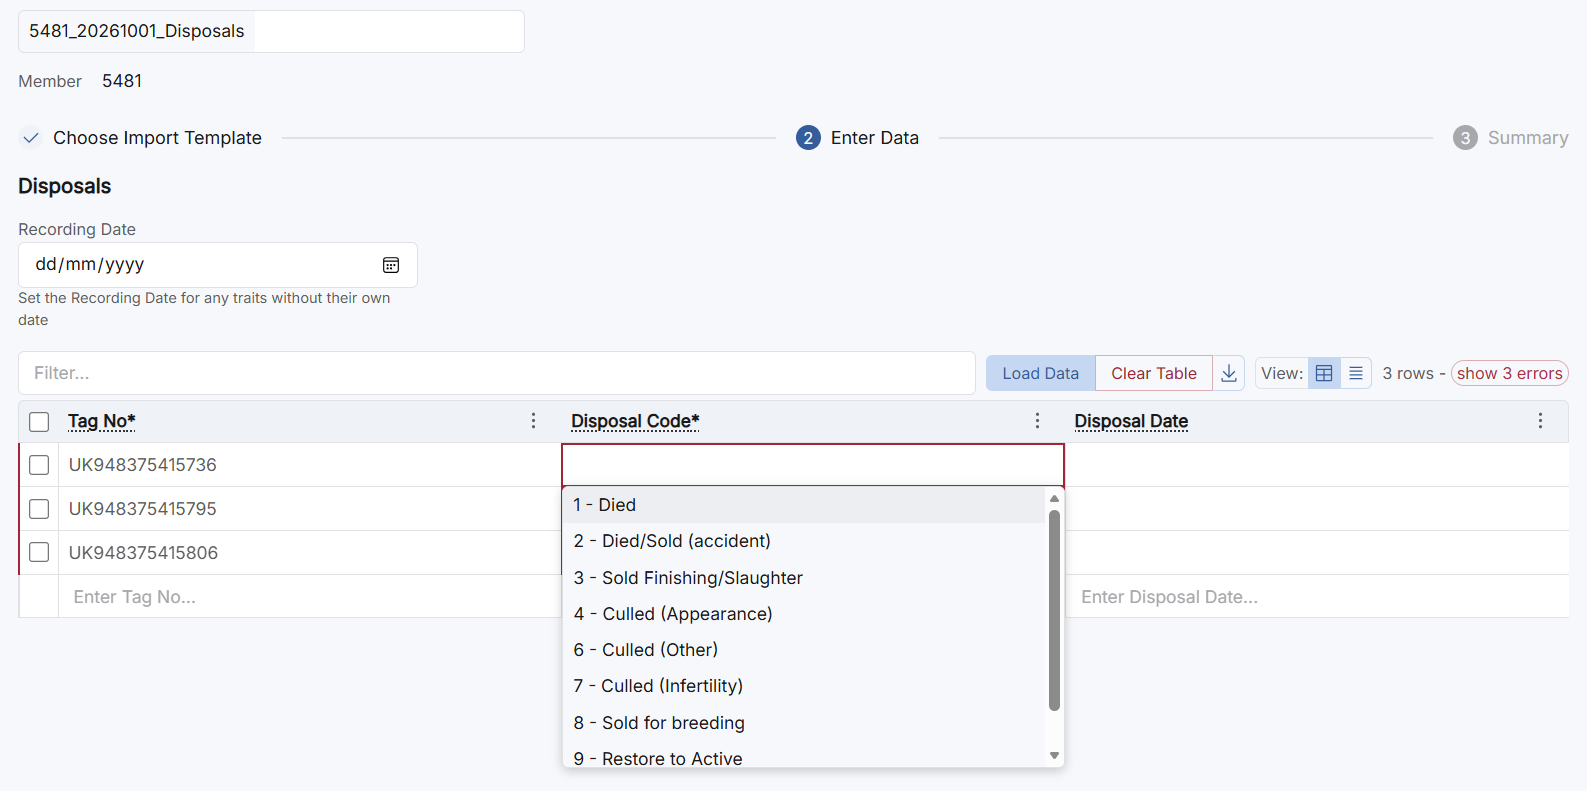Select '2 - Died/Sold (accident)' option
Viewport: 1587px width, 791px height.
(804, 541)
